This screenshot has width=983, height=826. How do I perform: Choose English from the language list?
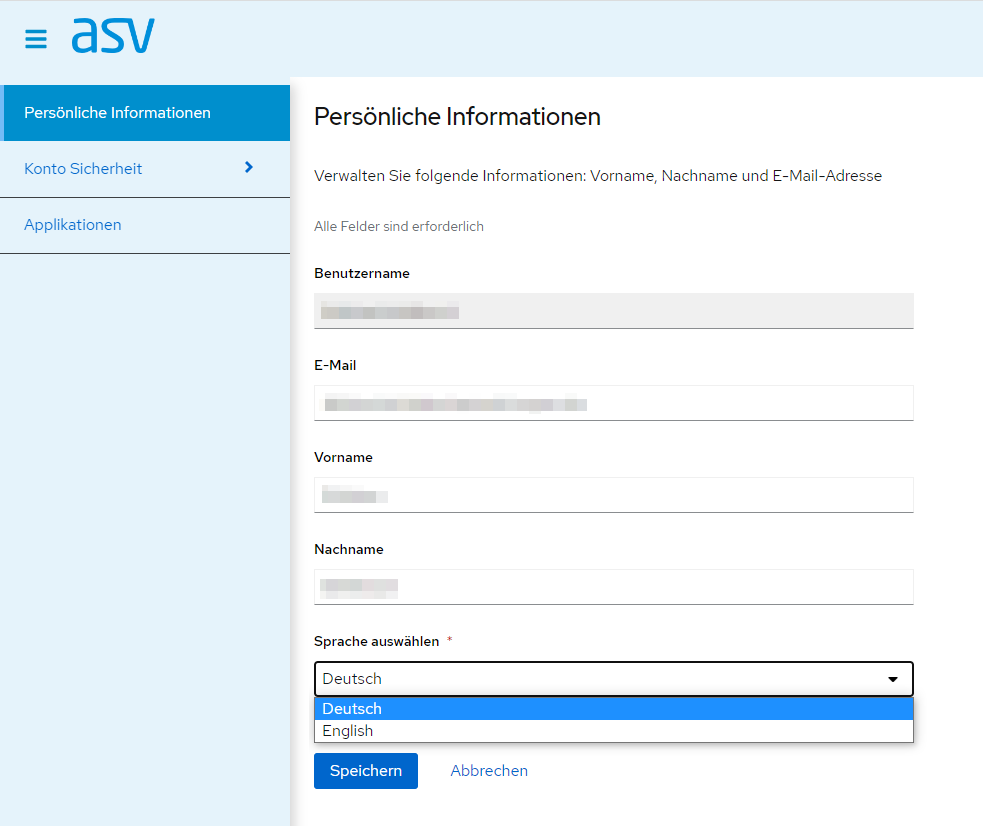click(614, 731)
